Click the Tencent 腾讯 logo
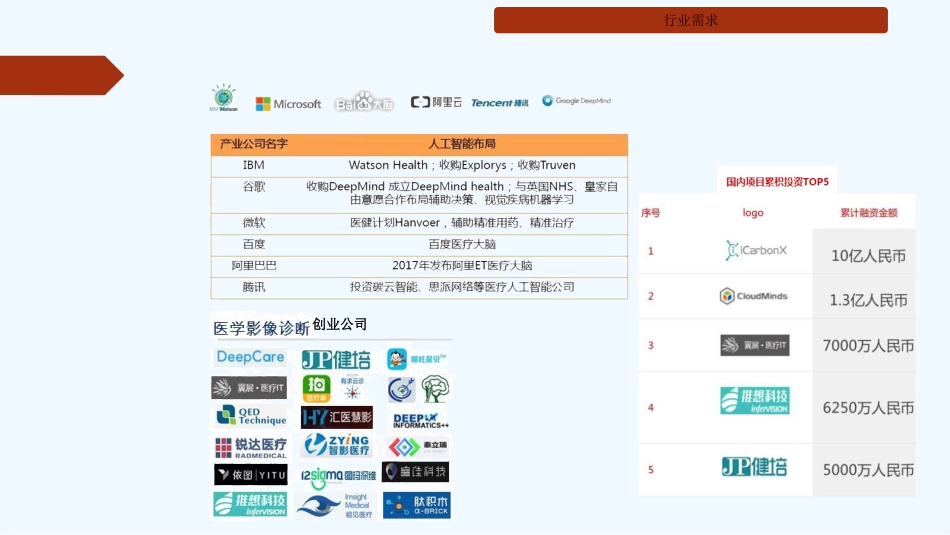 500,103
